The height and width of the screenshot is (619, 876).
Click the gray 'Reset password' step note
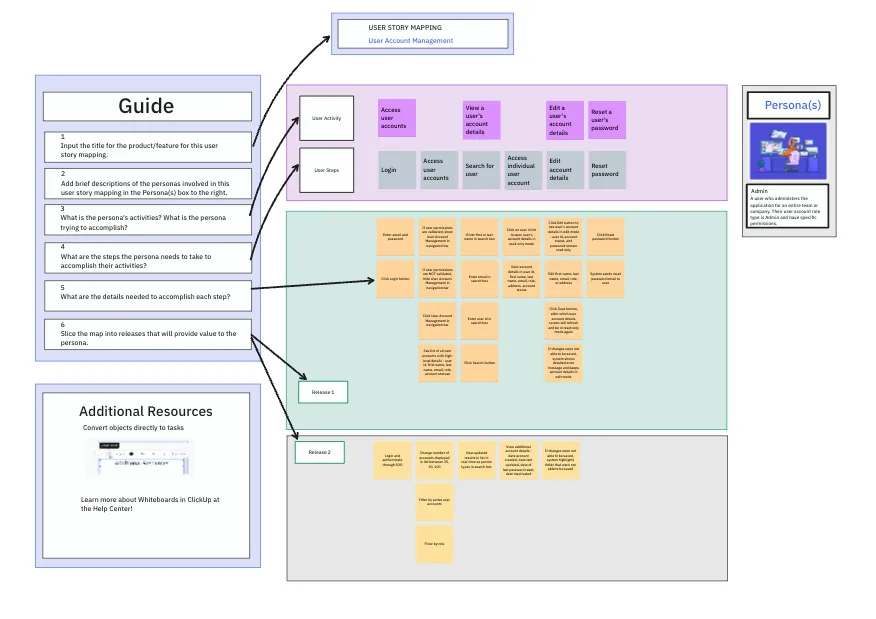click(x=607, y=170)
